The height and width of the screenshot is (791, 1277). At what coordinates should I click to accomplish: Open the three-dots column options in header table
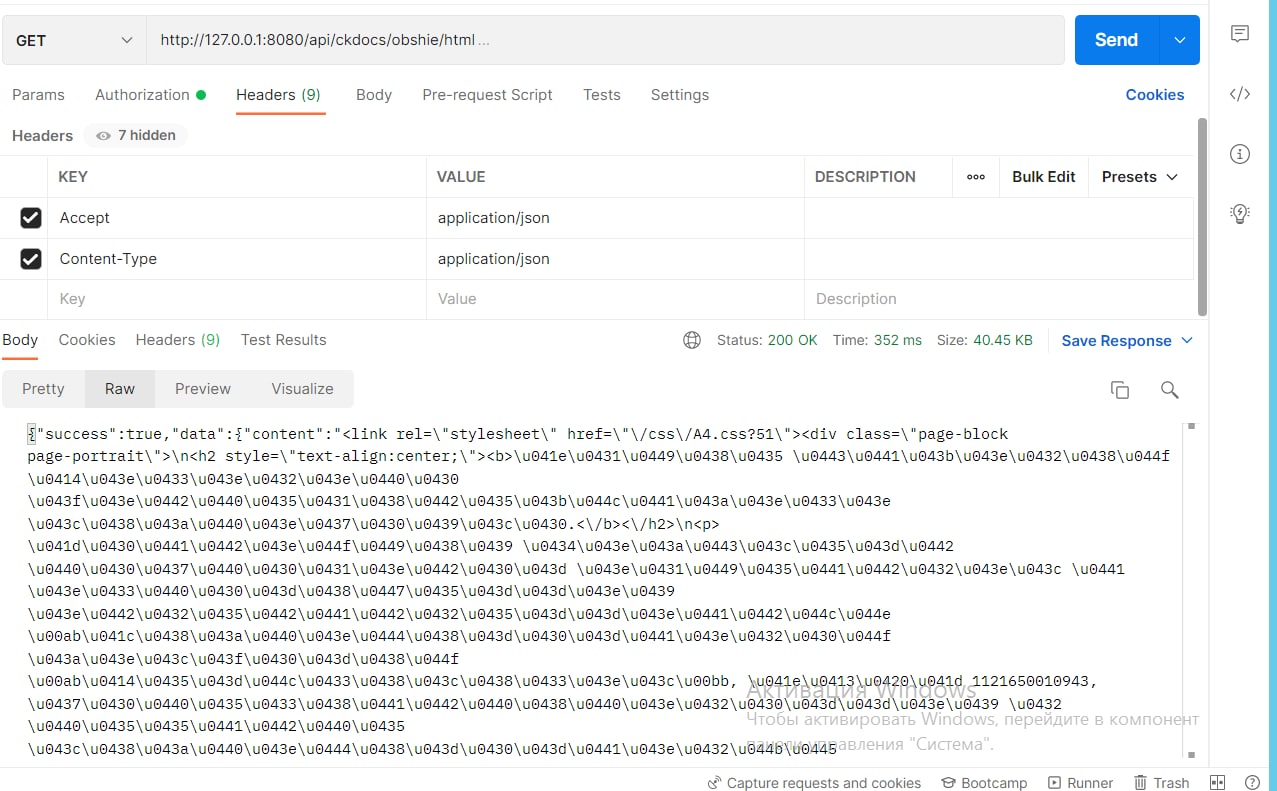pyautogui.click(x=976, y=177)
